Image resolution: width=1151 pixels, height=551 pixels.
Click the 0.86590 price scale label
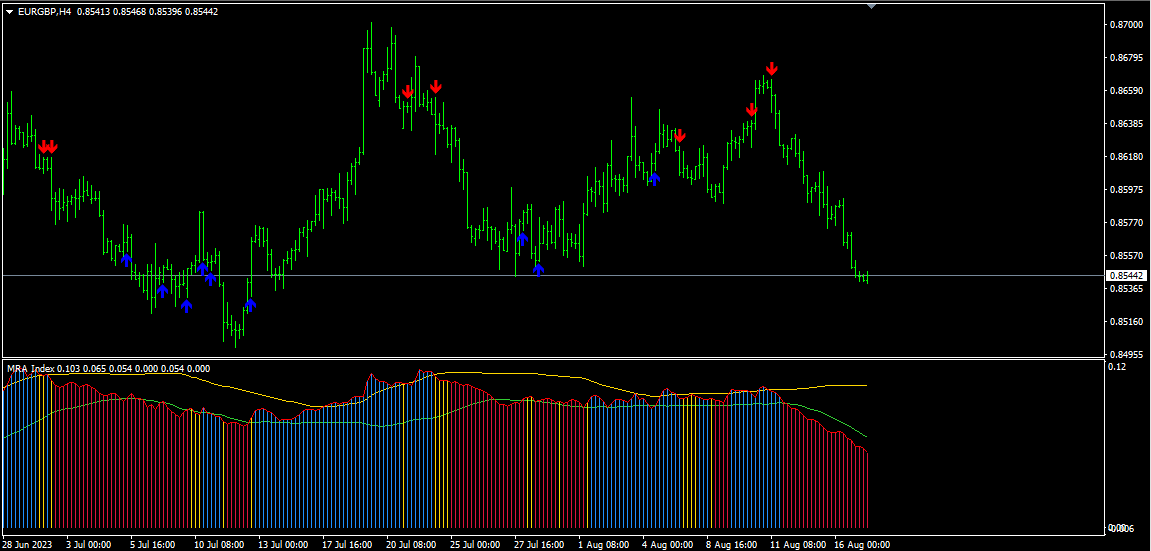(x=1127, y=90)
